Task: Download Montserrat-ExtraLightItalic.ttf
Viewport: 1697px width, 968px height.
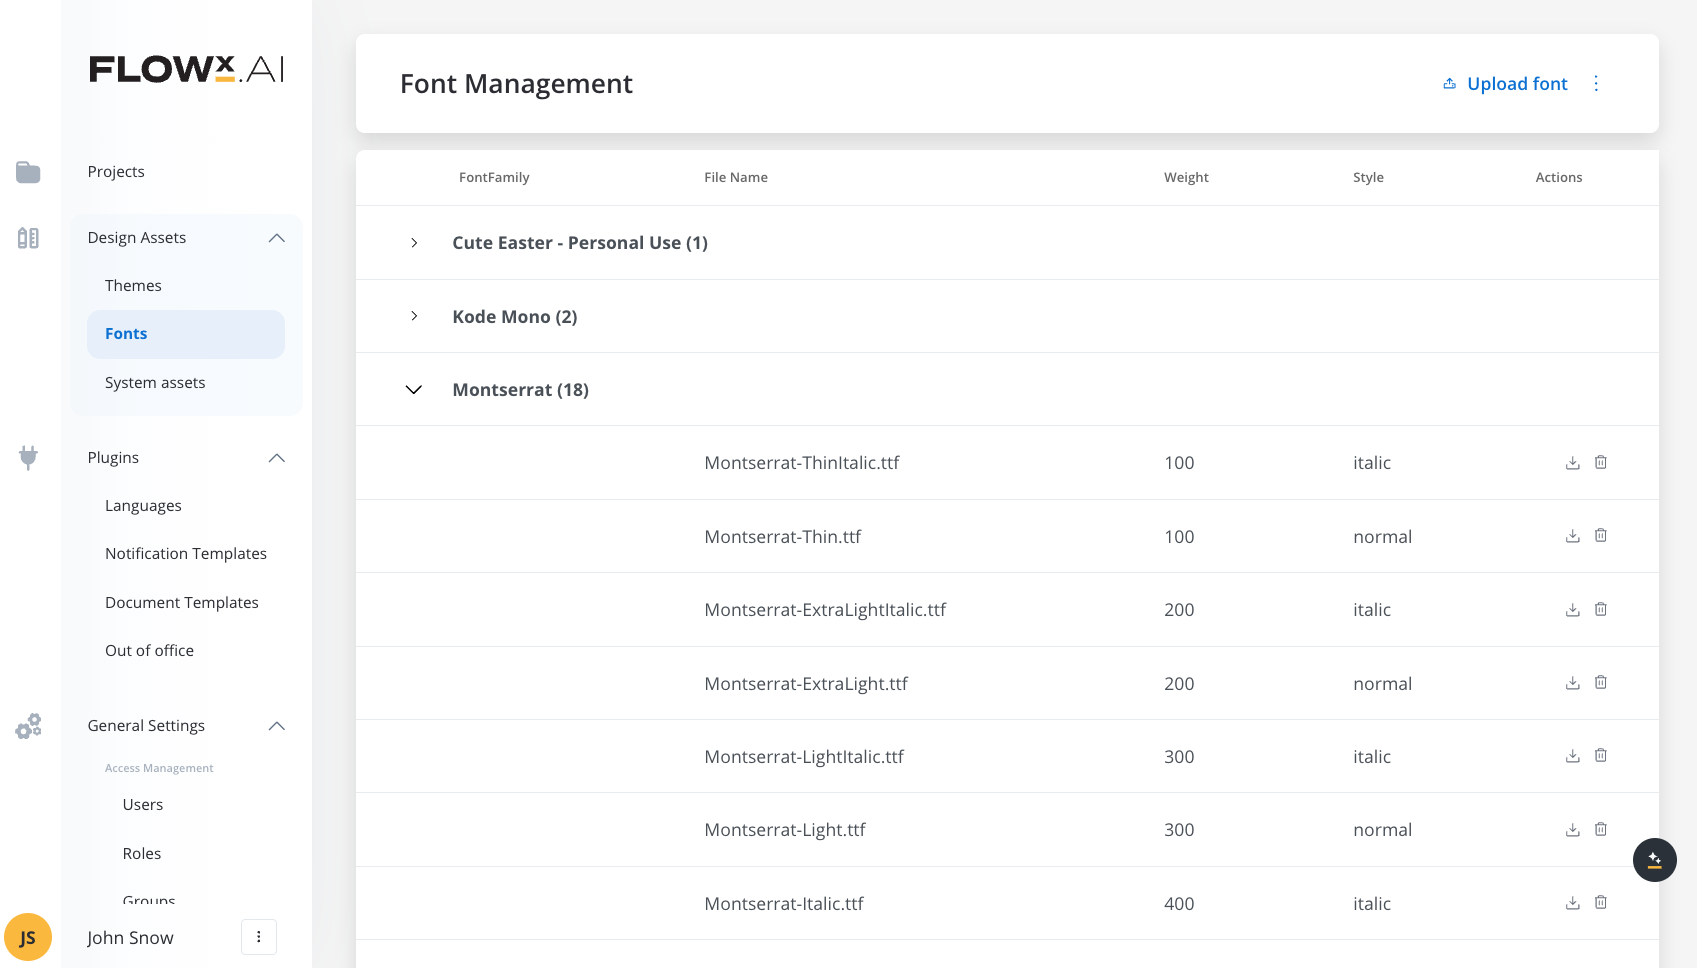Action: [1572, 610]
